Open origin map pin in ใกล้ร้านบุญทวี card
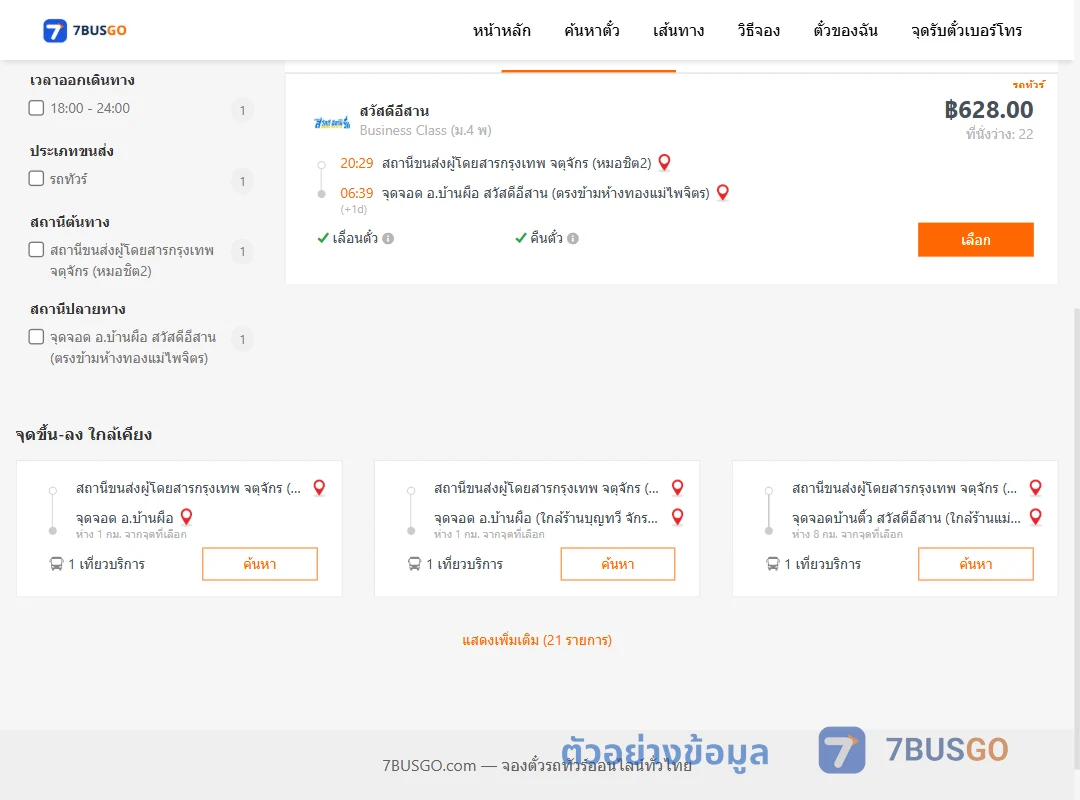This screenshot has height=800, width=1080. click(x=678, y=488)
